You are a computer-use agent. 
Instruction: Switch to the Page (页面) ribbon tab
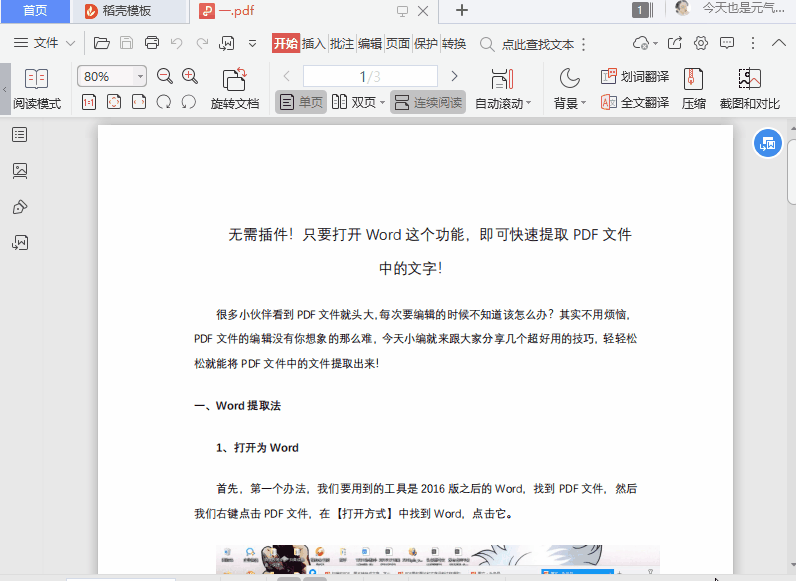coord(397,44)
